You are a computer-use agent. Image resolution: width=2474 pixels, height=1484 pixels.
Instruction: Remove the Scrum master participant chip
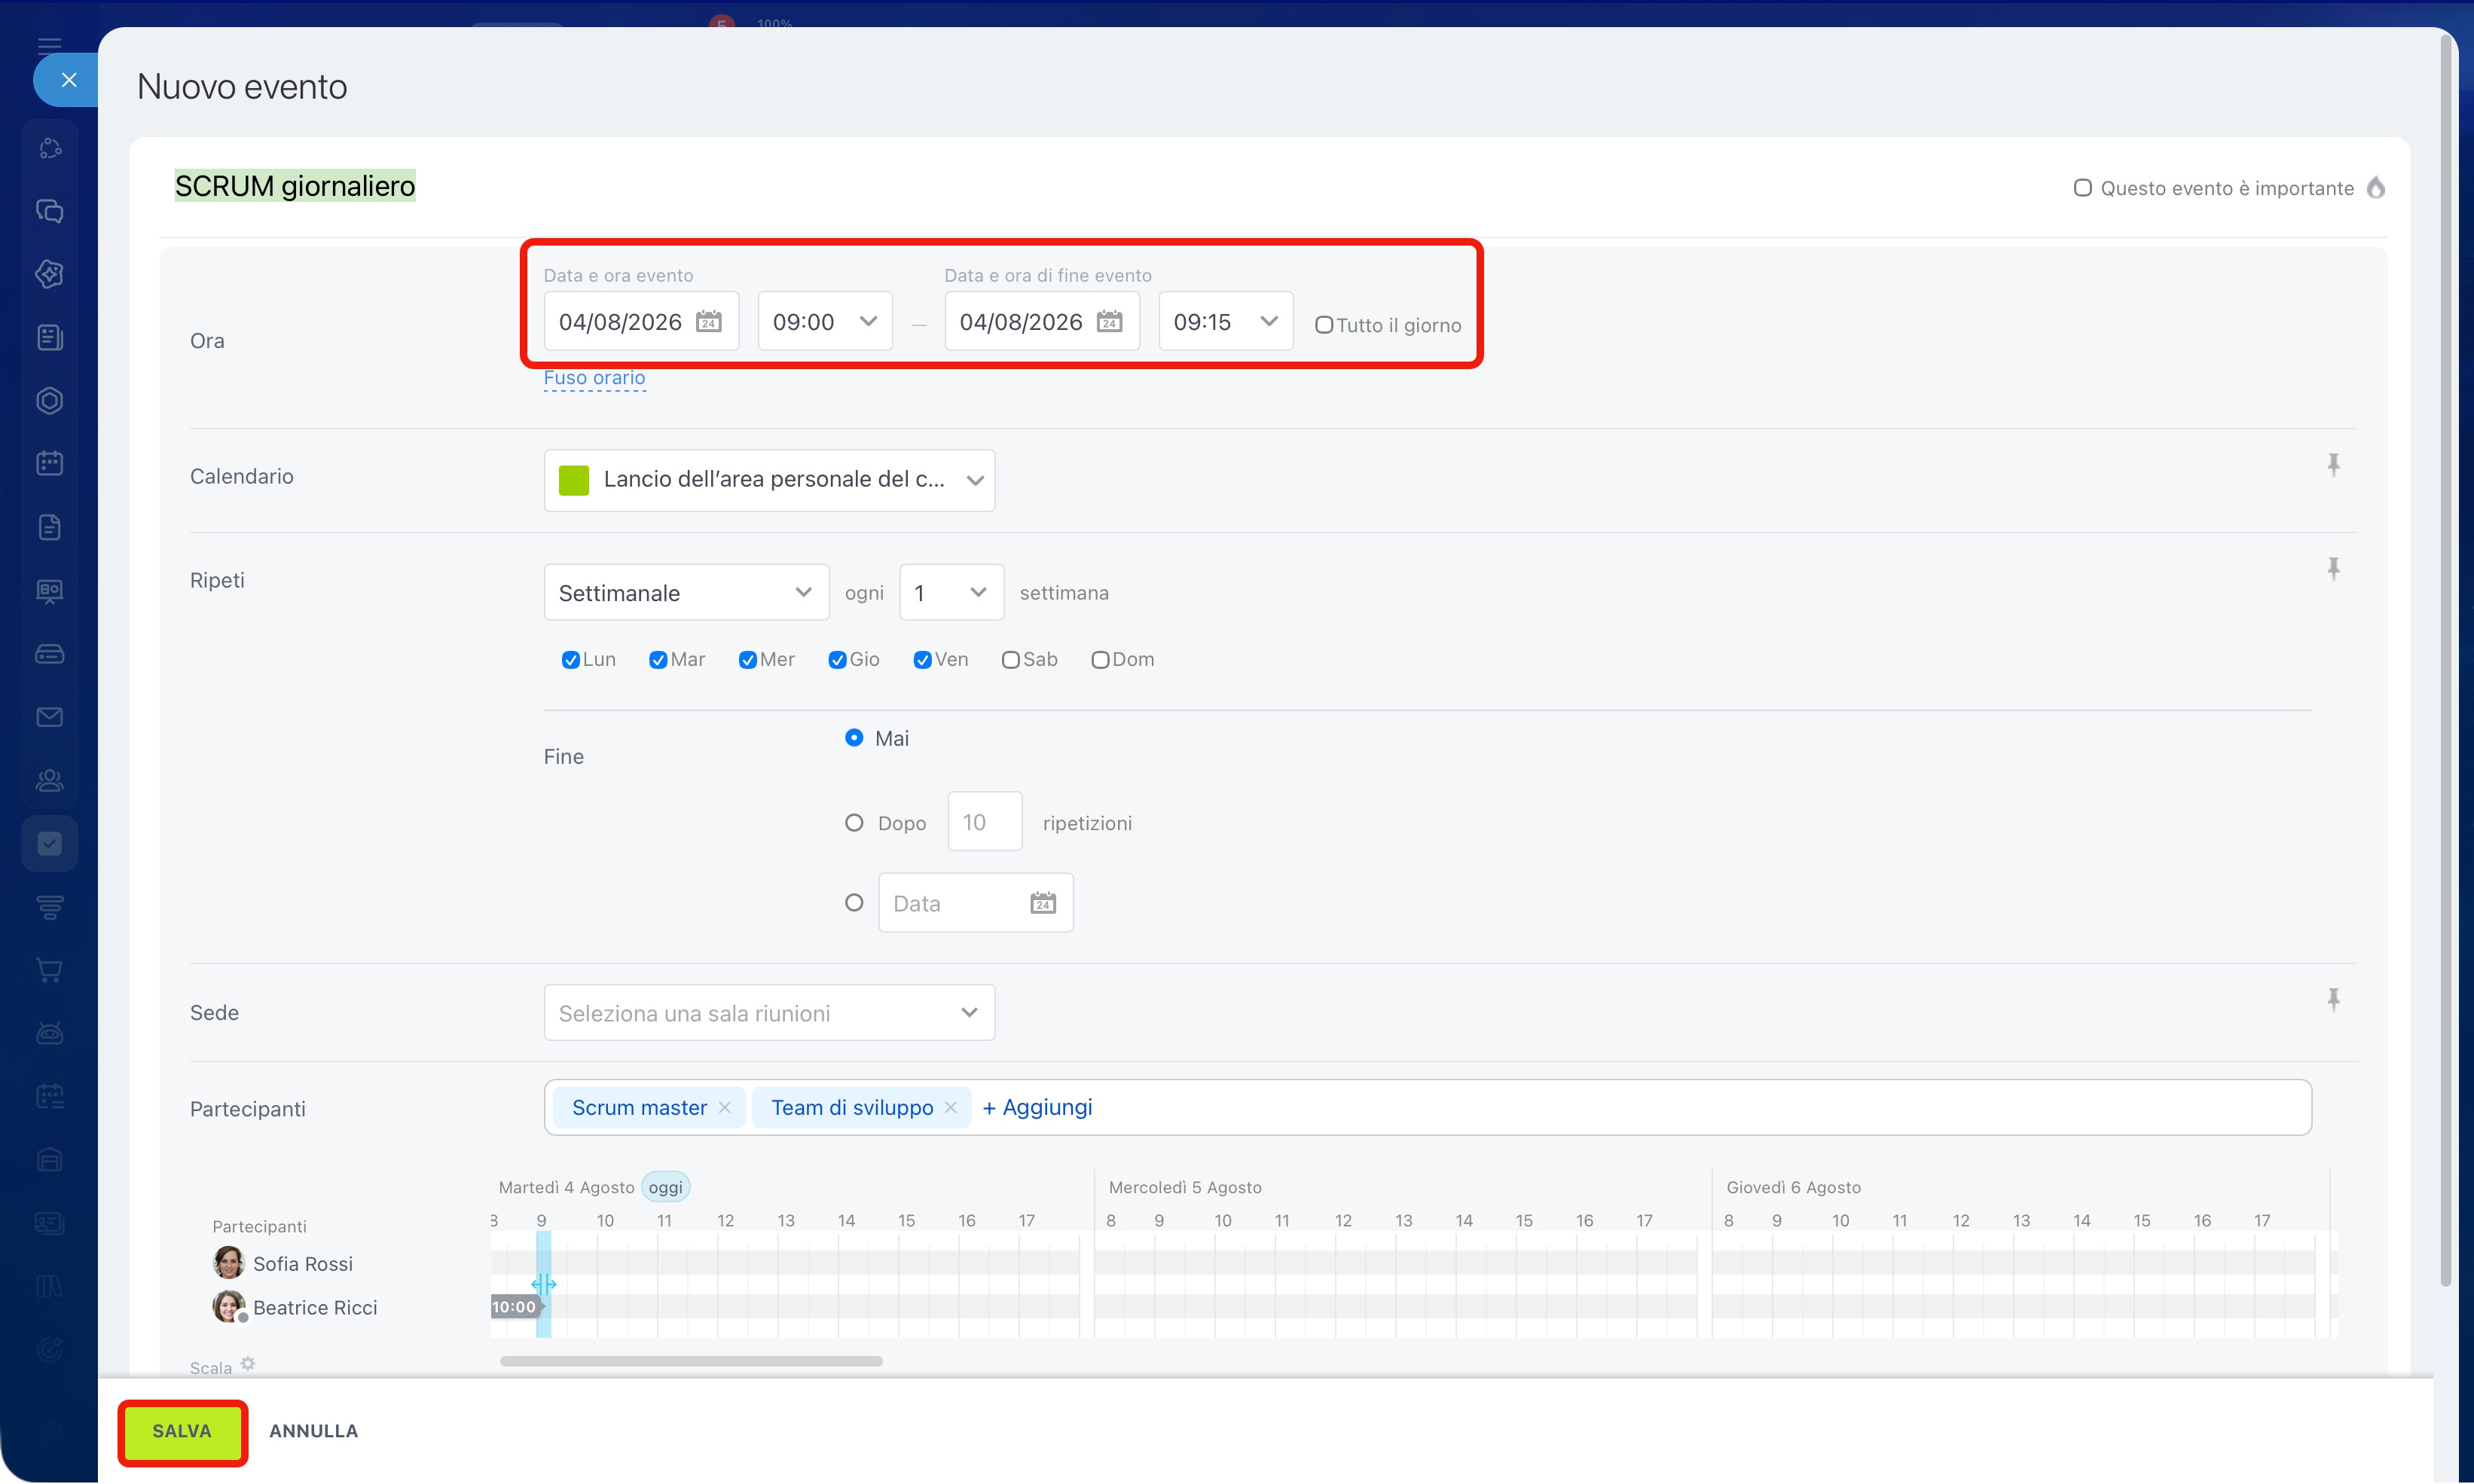pyautogui.click(x=725, y=1107)
